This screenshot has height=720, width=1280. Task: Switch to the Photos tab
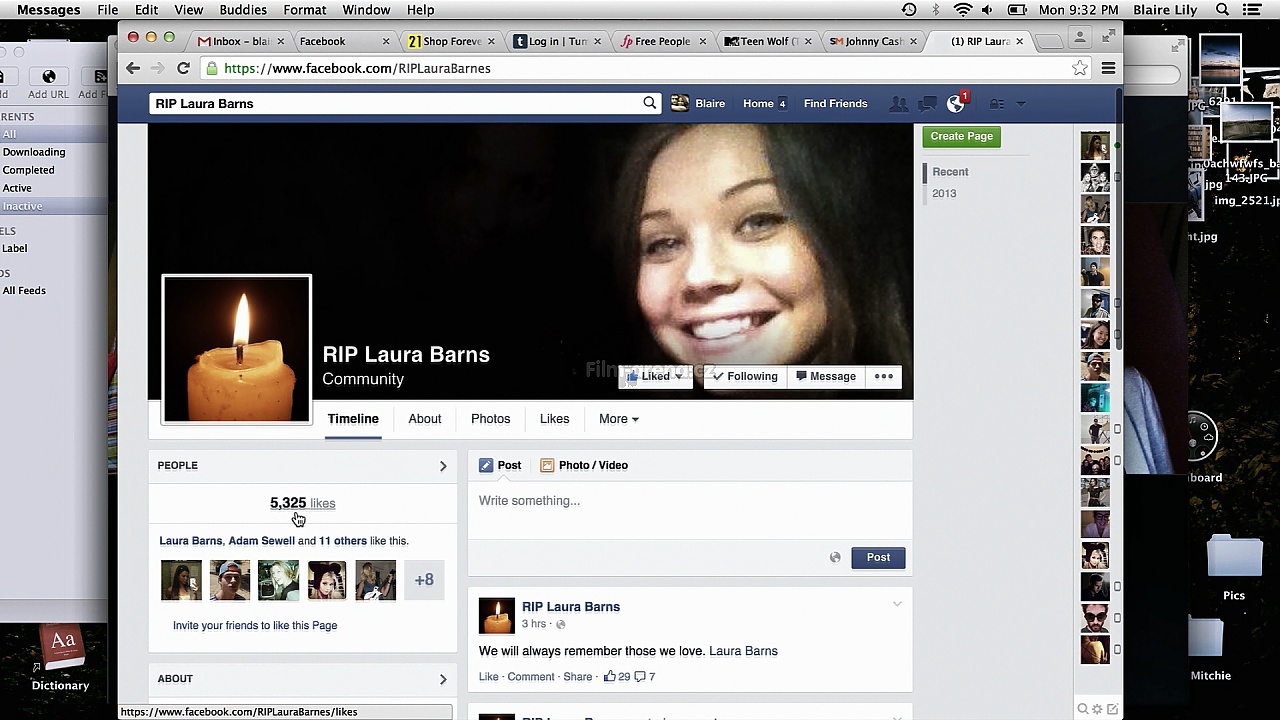point(490,419)
